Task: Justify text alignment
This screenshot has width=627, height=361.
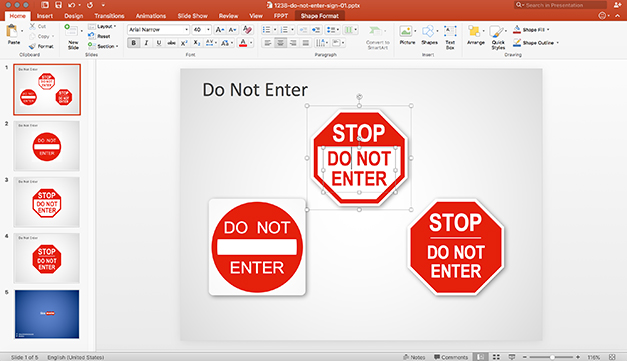Action: pyautogui.click(x=306, y=43)
